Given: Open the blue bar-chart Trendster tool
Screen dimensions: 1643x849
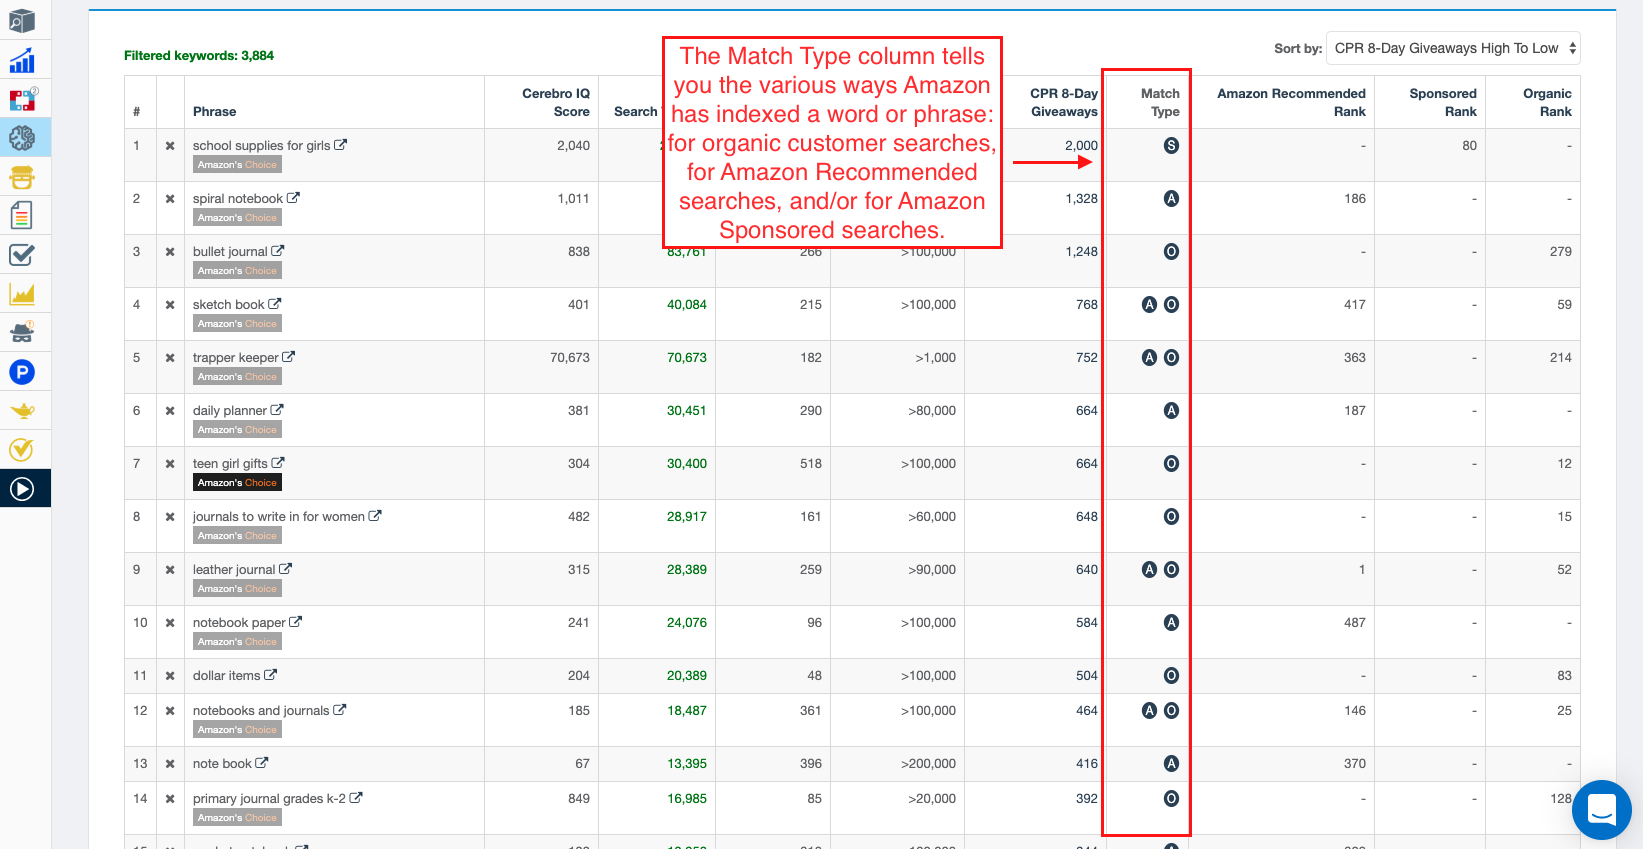Looking at the screenshot, I should pos(22,61).
